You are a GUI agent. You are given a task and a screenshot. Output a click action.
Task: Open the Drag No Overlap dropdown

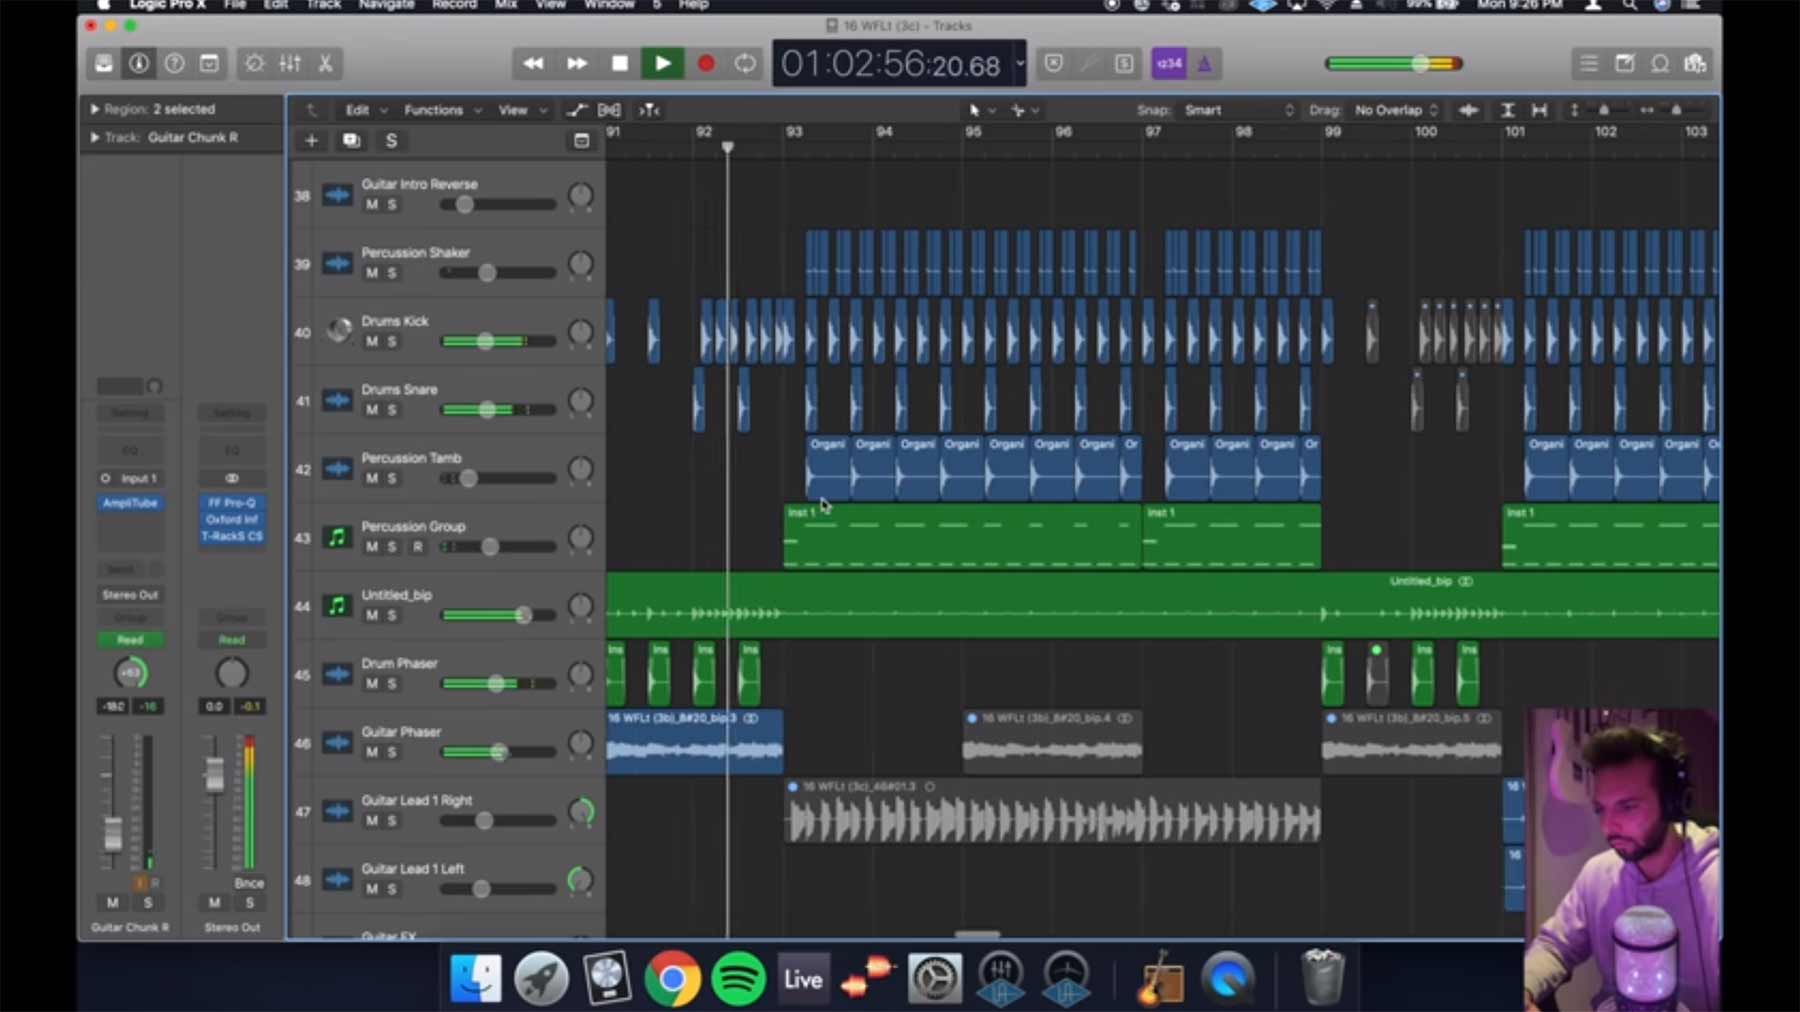click(x=1396, y=110)
